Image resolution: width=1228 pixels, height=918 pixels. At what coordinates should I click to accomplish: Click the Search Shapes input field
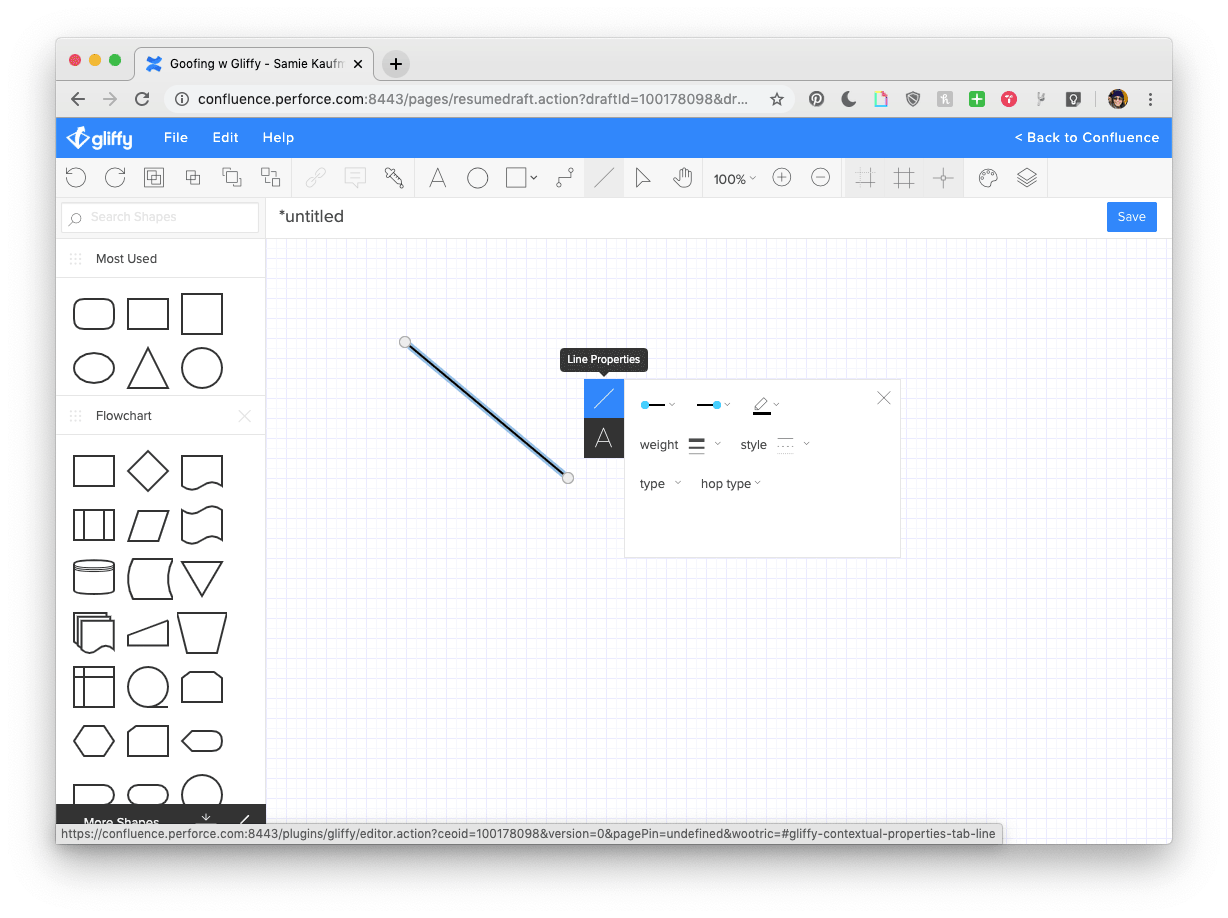click(x=160, y=217)
